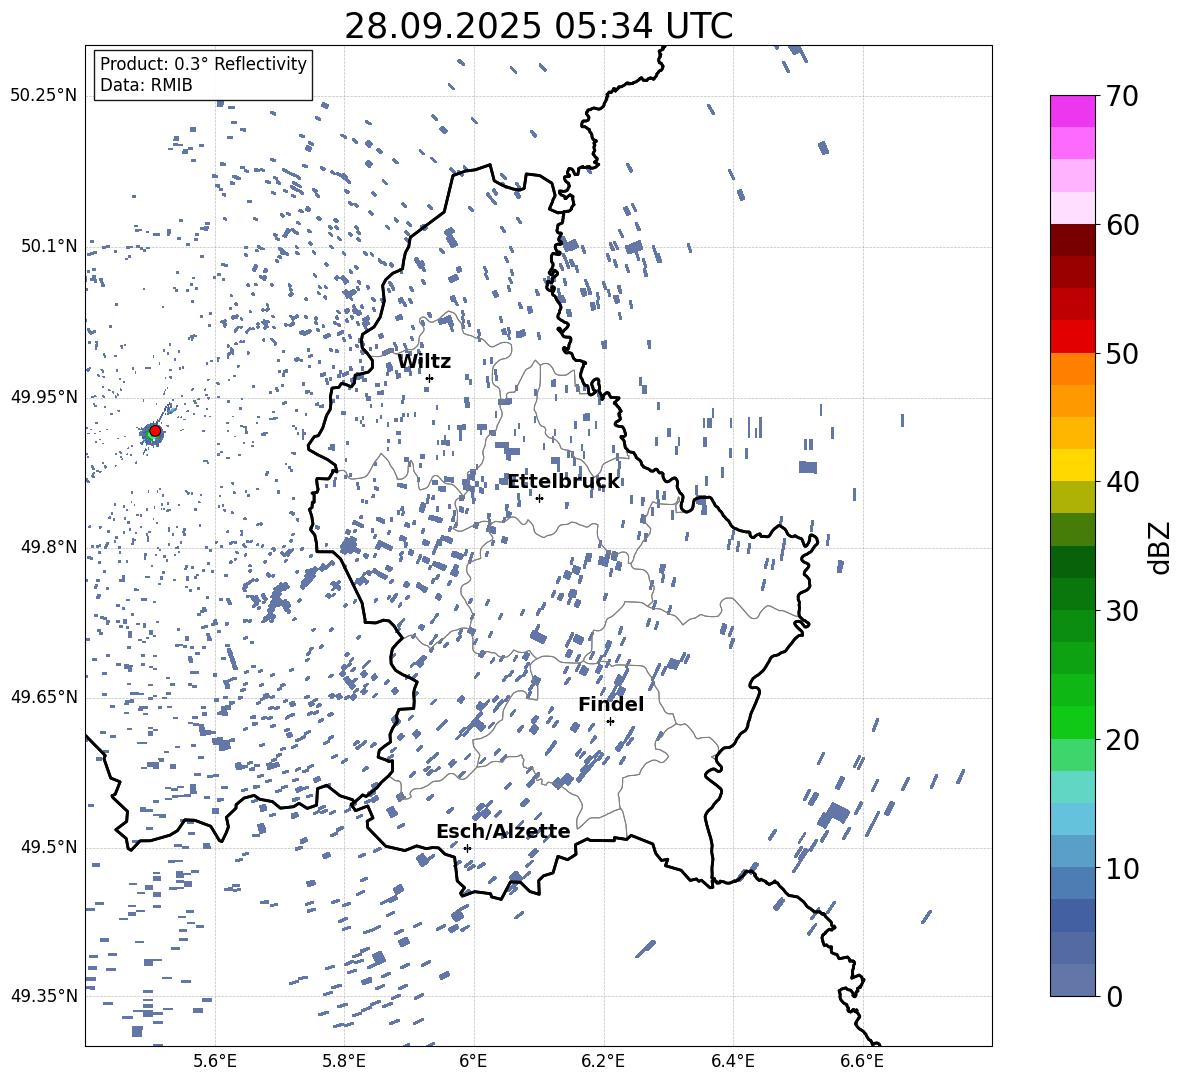
Task: Click the Esch/Alzette station cross marker
Action: tap(467, 848)
